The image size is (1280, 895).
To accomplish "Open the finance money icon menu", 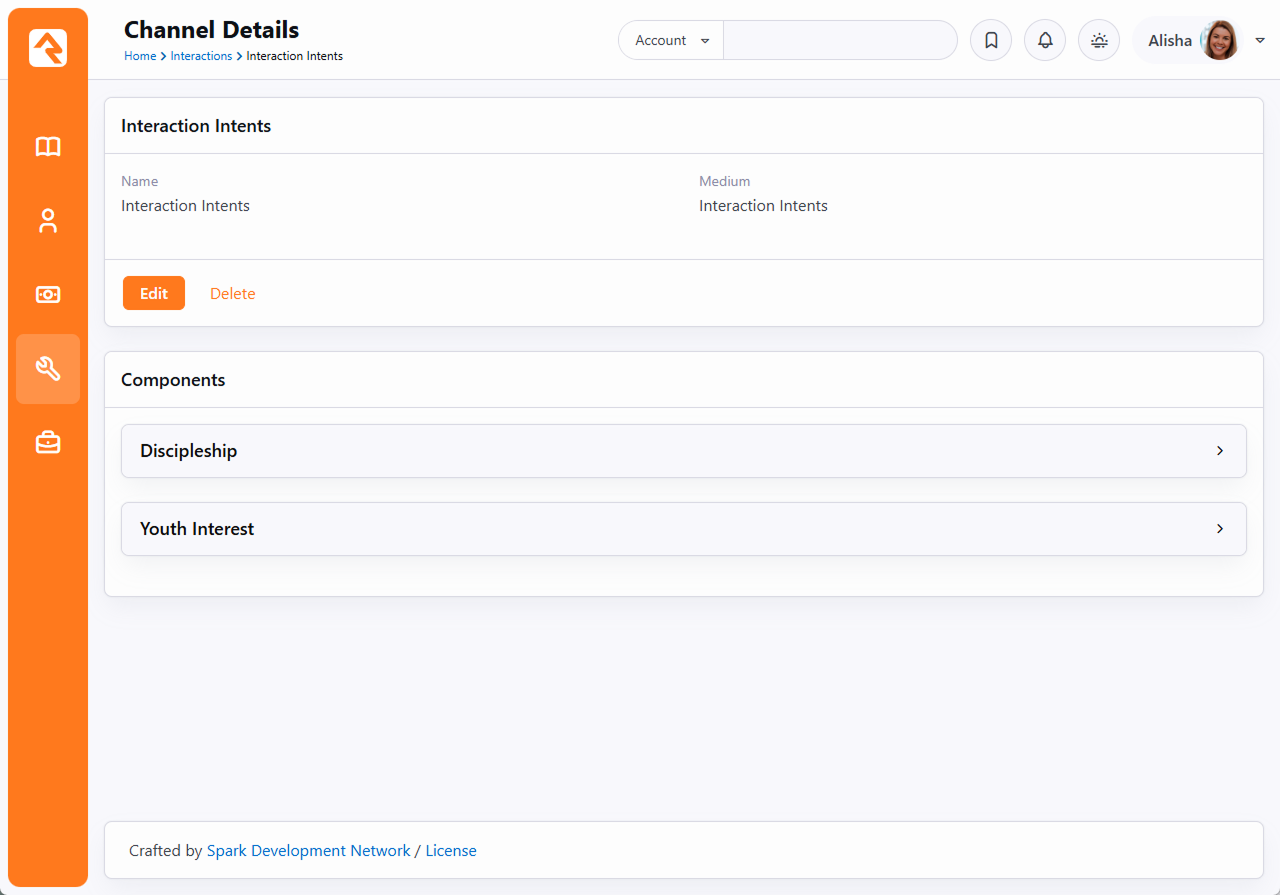I will (48, 295).
